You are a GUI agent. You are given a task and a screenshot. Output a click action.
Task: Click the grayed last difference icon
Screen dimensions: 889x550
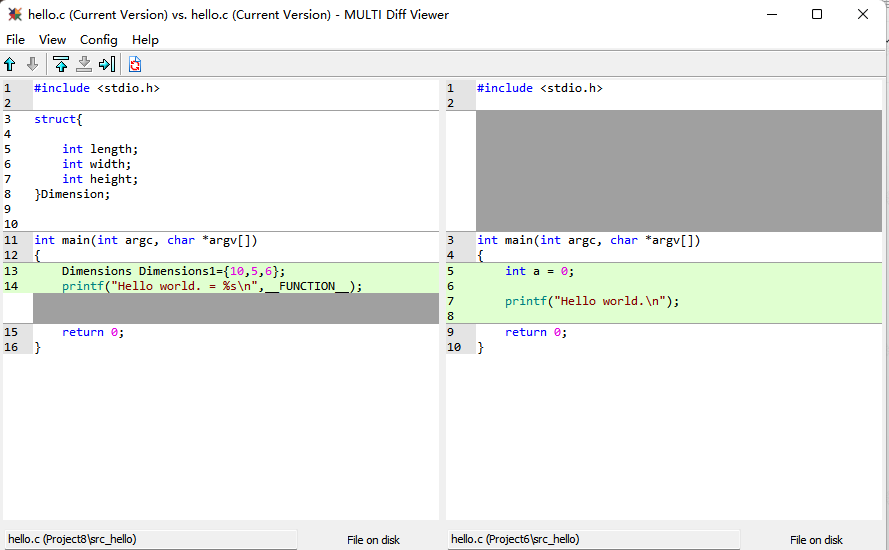[84, 64]
